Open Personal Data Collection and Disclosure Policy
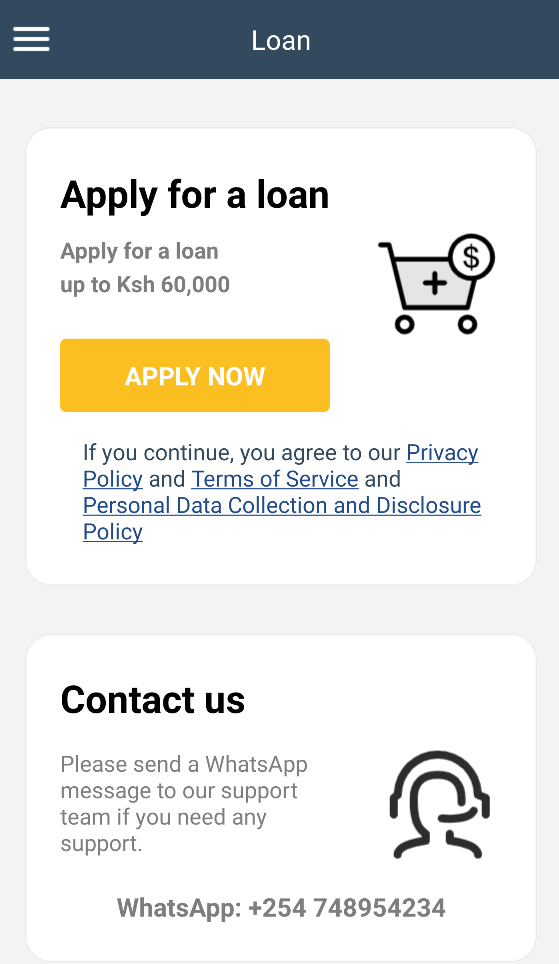This screenshot has height=964, width=559. point(282,518)
